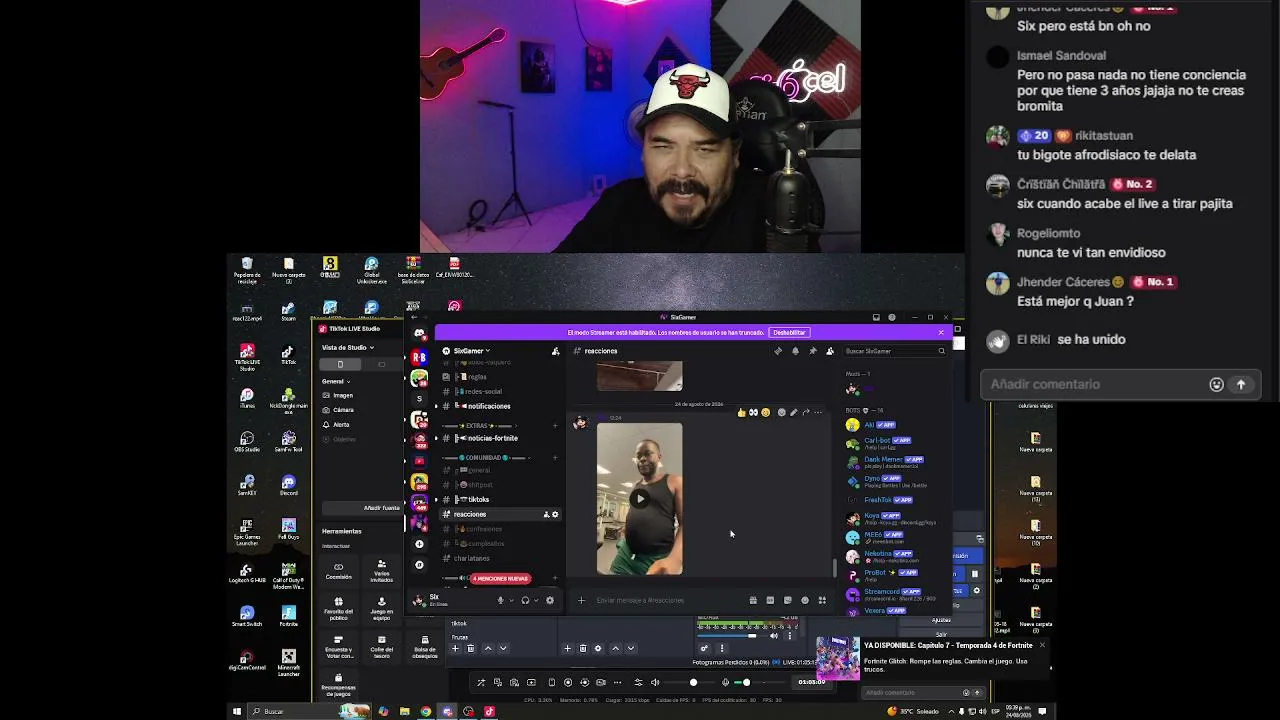The image size is (1280, 720).
Task: Open the gift icon in Discord message bar
Action: click(x=753, y=600)
